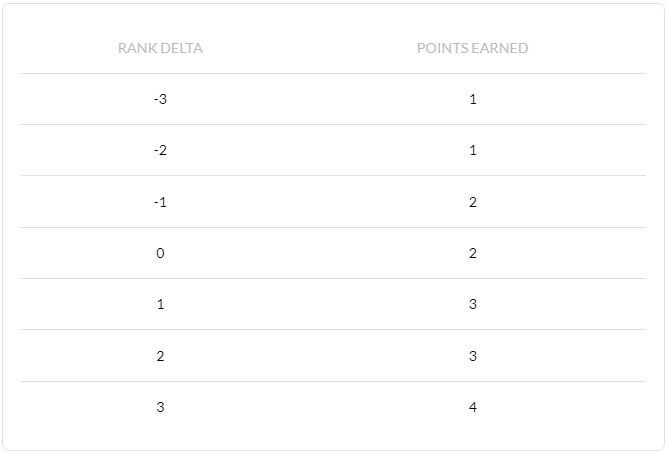Click the POINTS EARNED column header
Screen dimensions: 668x453
472,48
